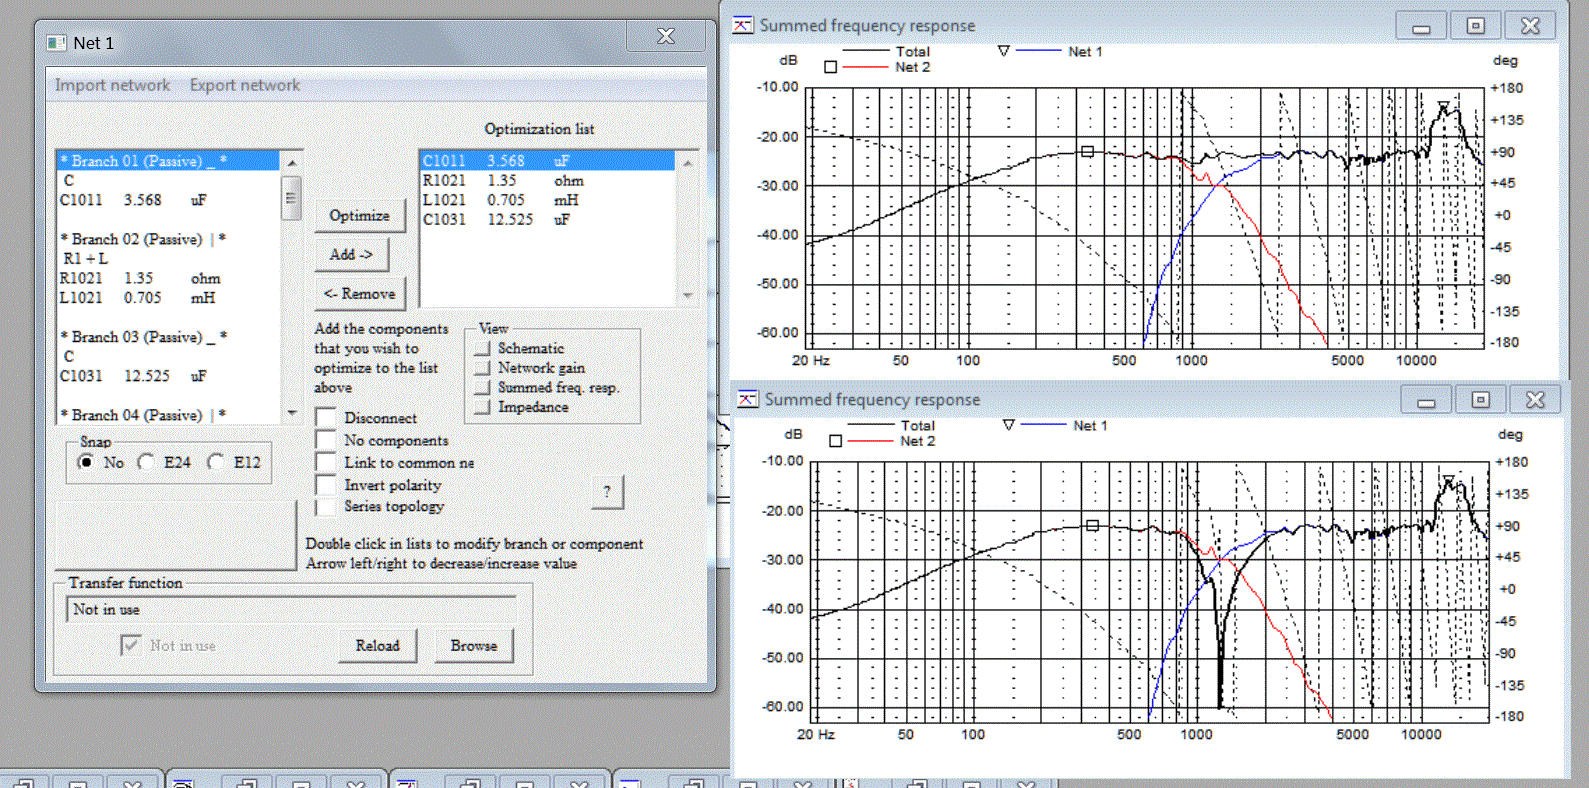Enable the Series topology checkbox
This screenshot has height=788, width=1589.
(325, 506)
